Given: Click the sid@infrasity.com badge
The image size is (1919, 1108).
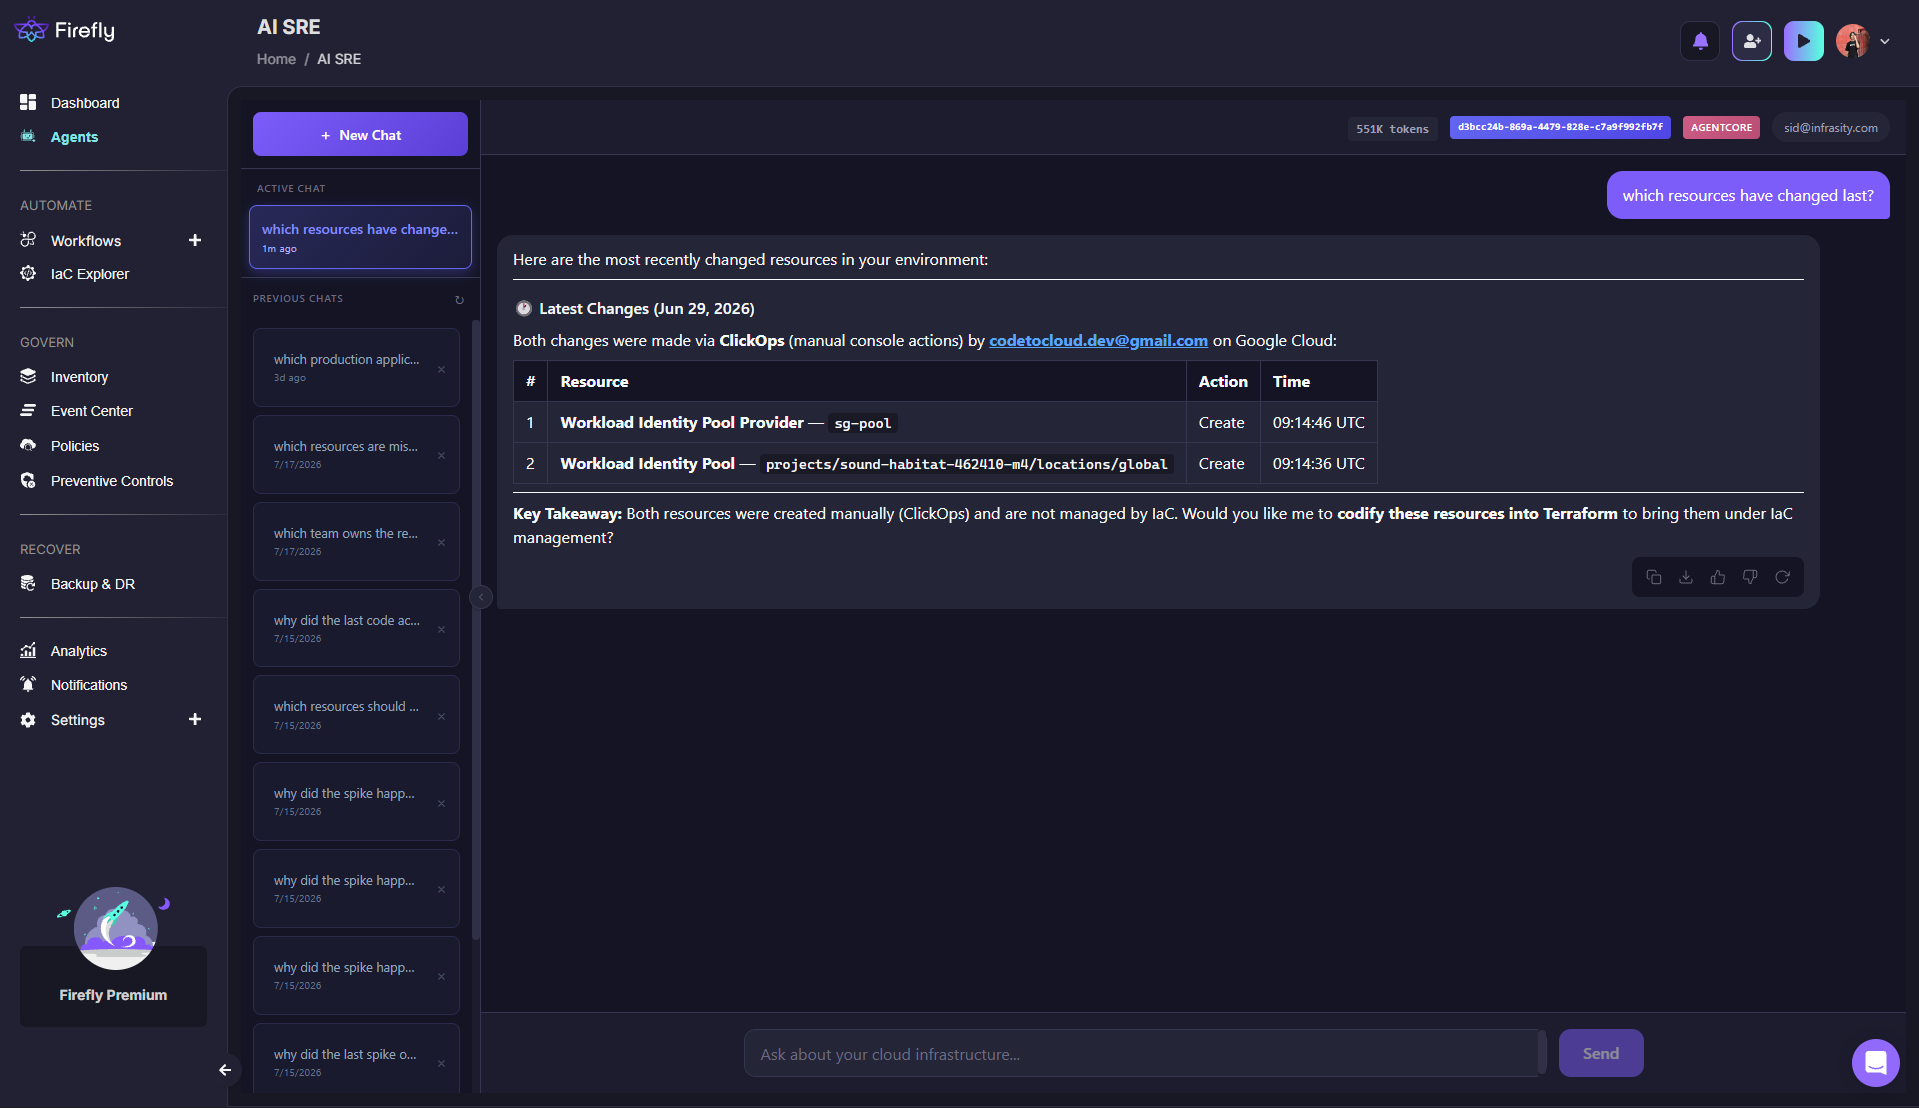Looking at the screenshot, I should [1830, 127].
